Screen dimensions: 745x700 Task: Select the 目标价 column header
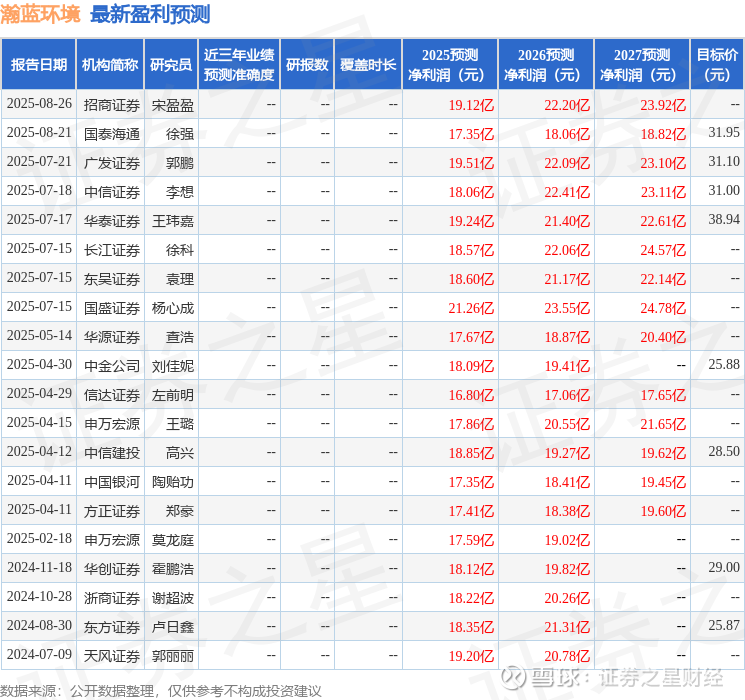pos(716,64)
